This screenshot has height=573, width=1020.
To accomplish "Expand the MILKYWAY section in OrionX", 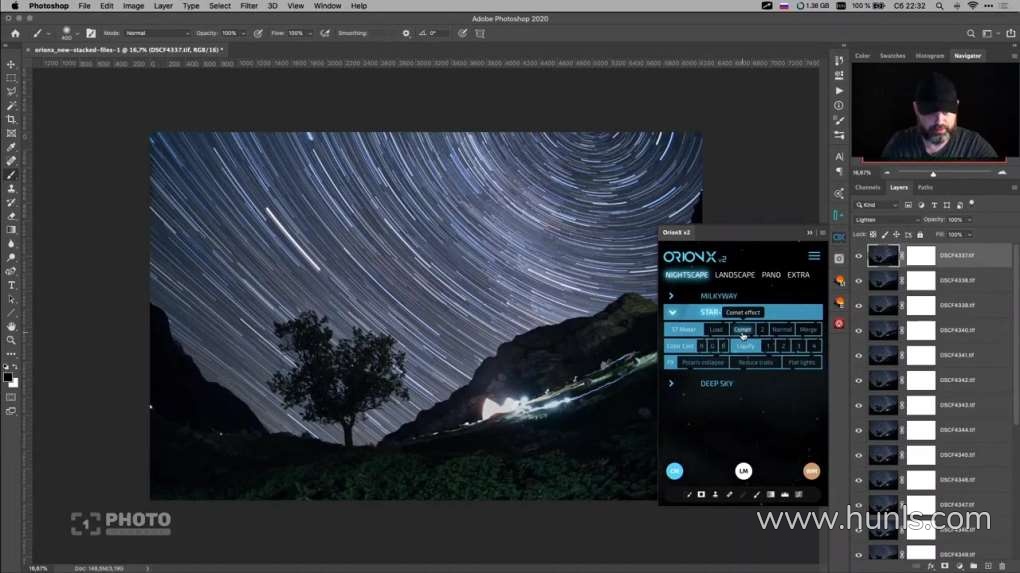I will click(x=671, y=296).
